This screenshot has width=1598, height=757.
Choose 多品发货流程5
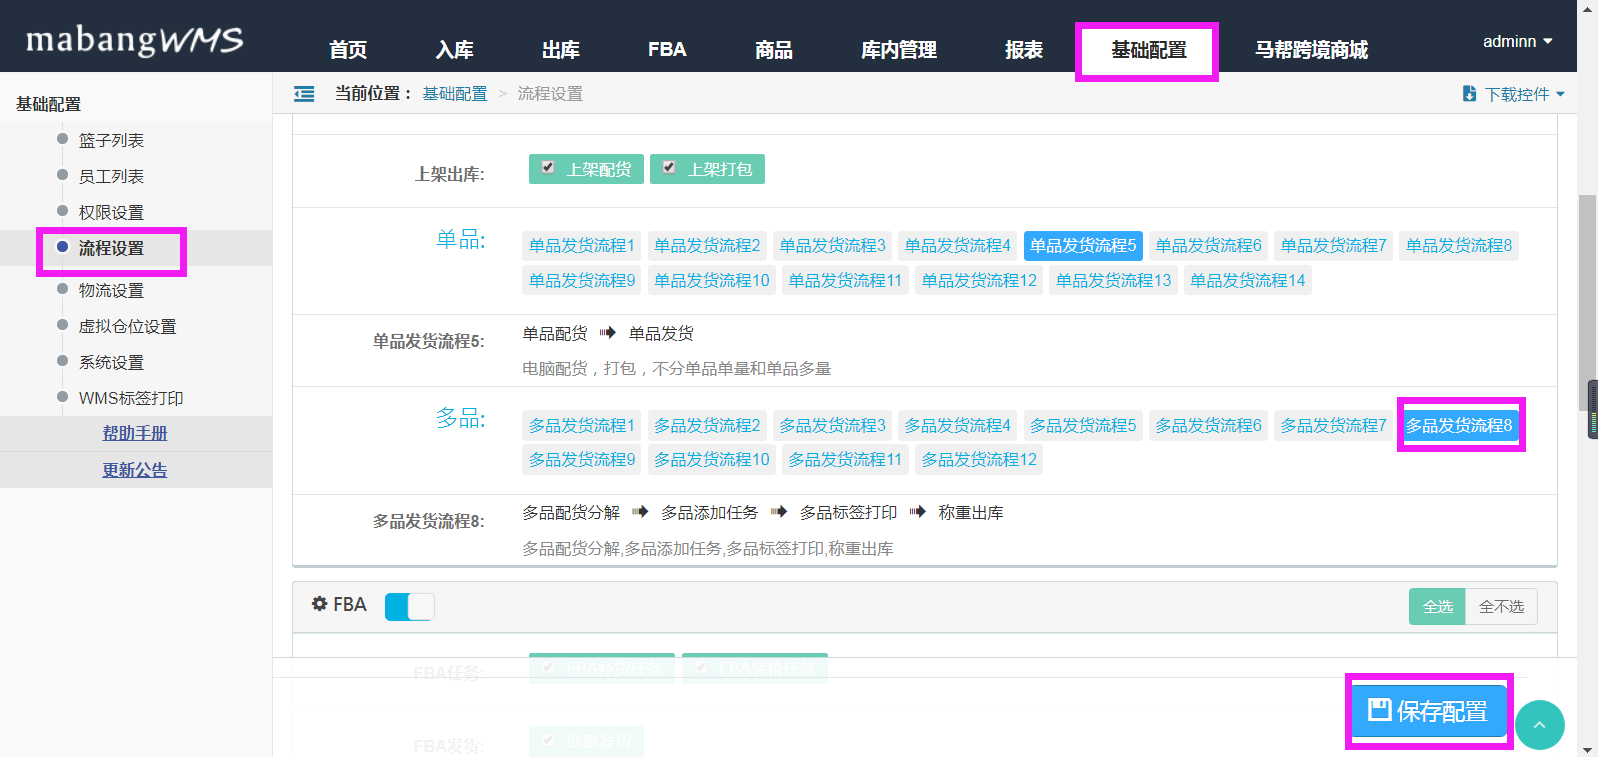click(x=1083, y=426)
